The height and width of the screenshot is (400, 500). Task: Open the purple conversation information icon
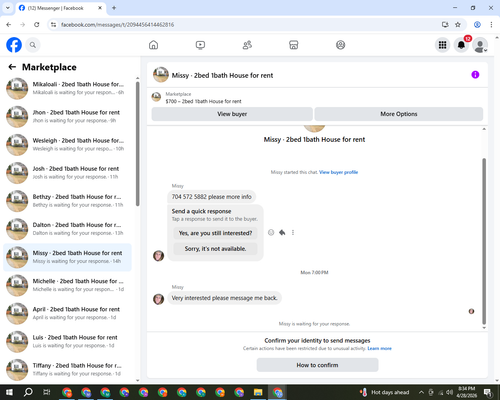click(475, 75)
